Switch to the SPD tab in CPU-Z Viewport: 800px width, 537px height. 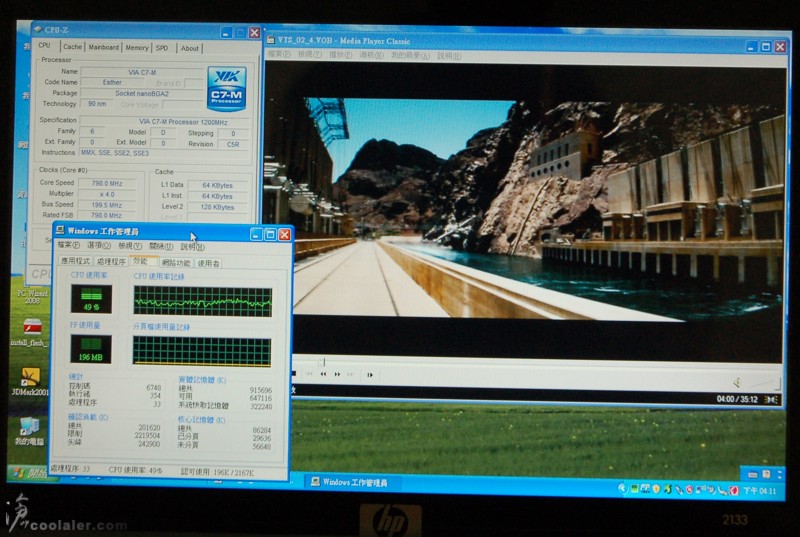pos(162,48)
